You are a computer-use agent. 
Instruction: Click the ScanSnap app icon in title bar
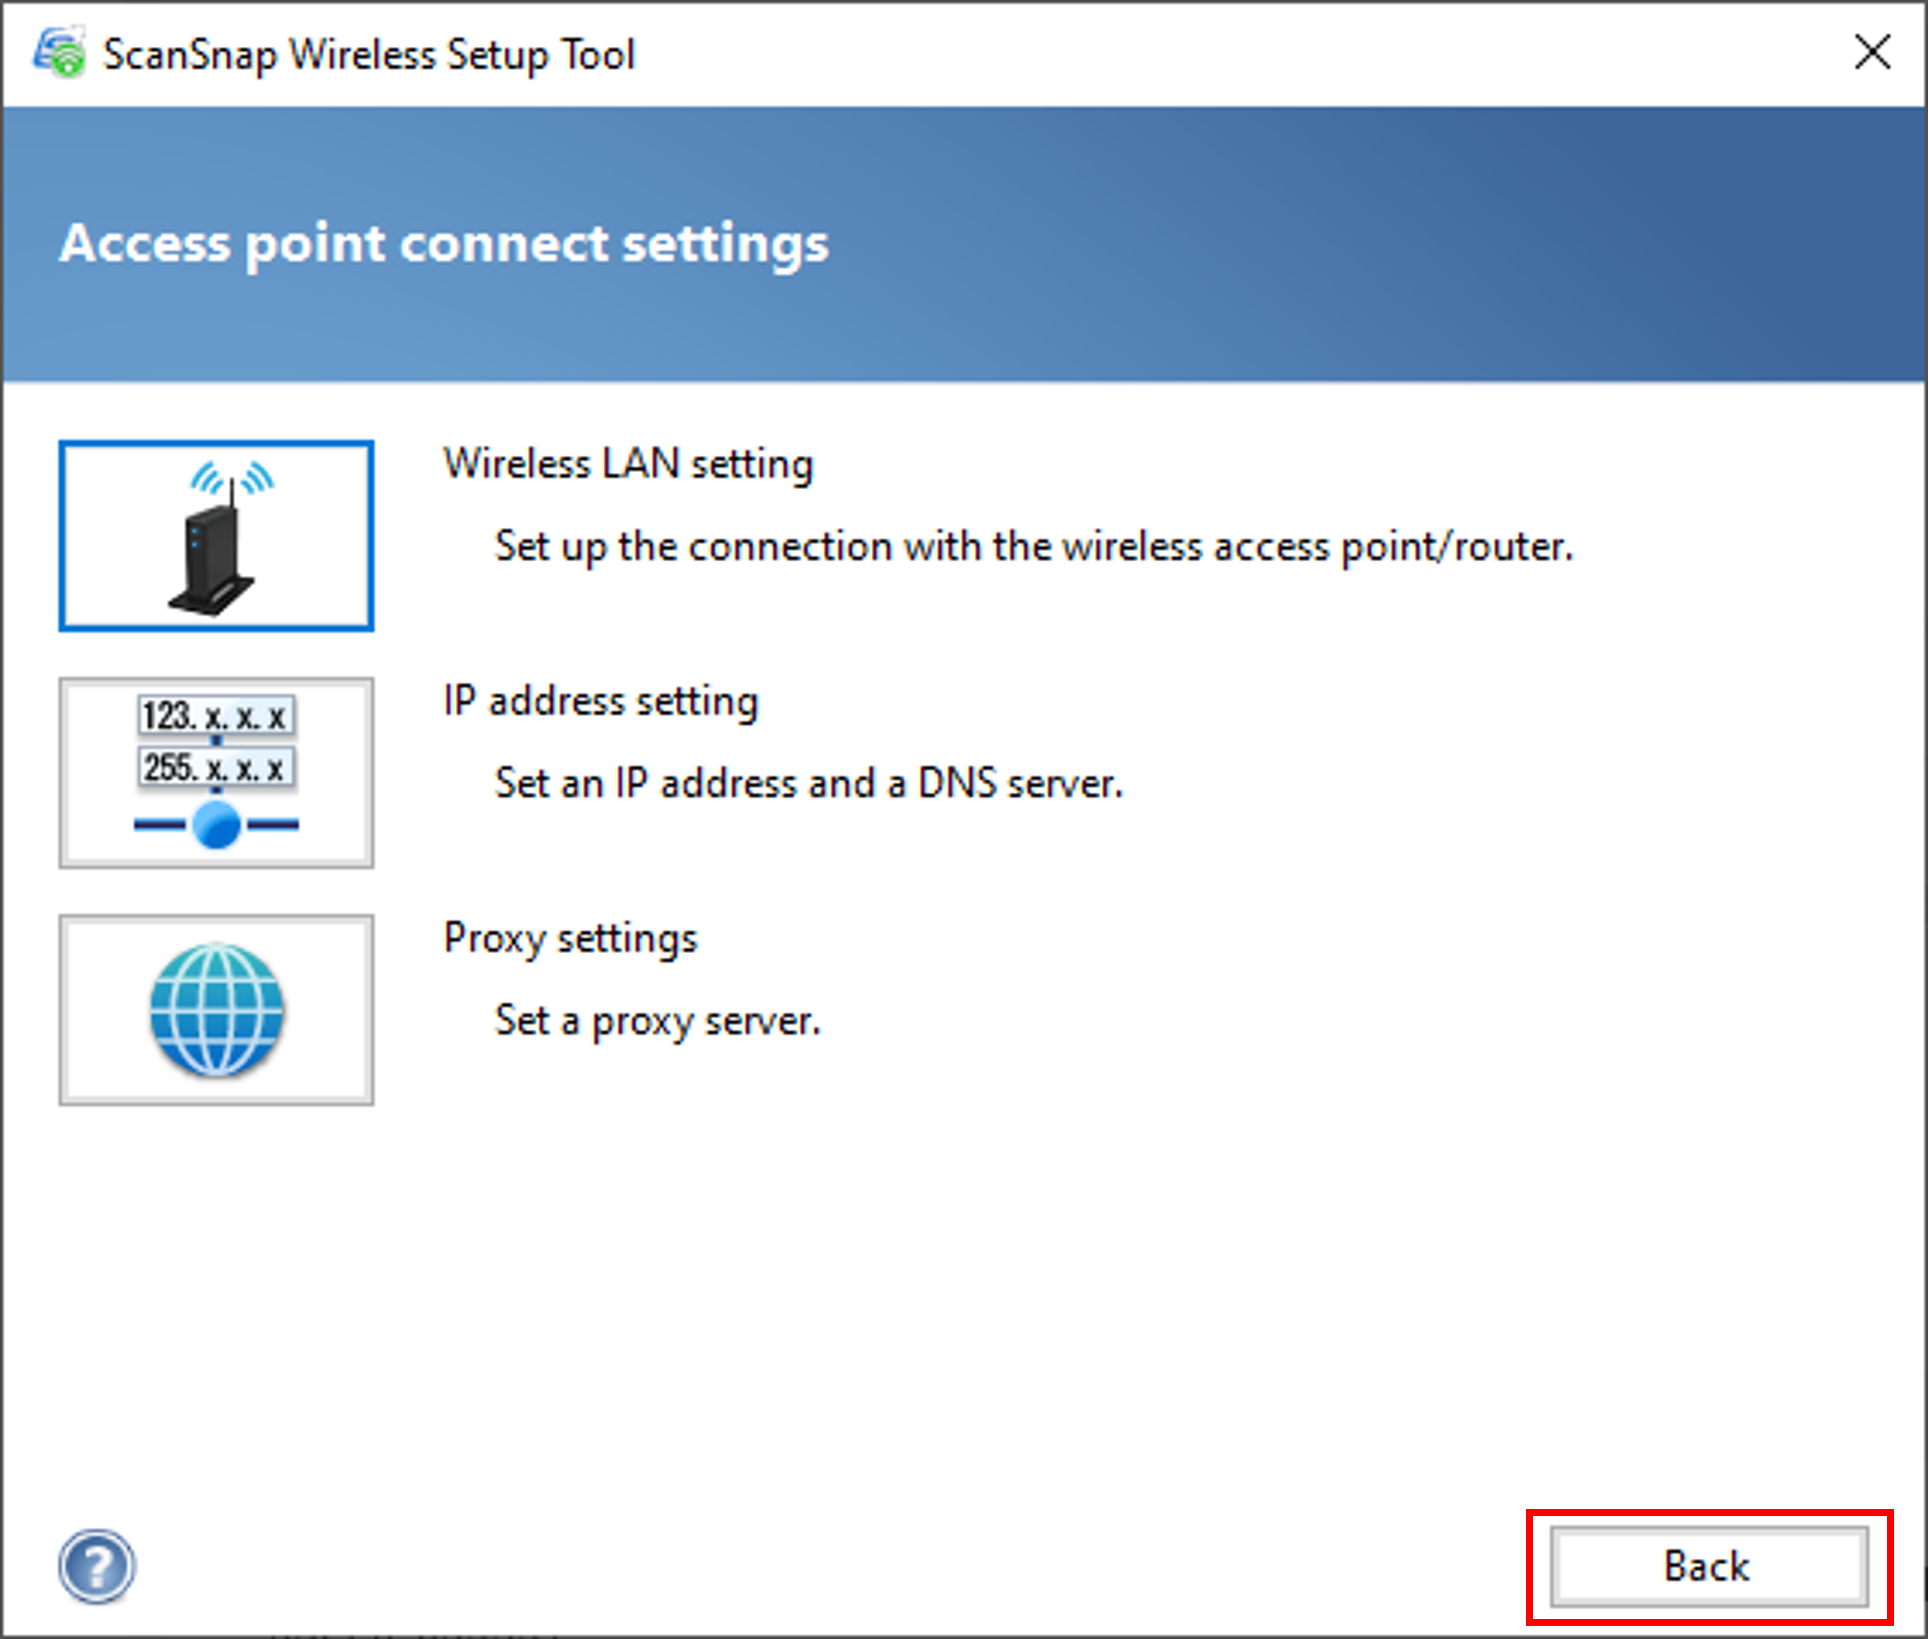coord(60,52)
